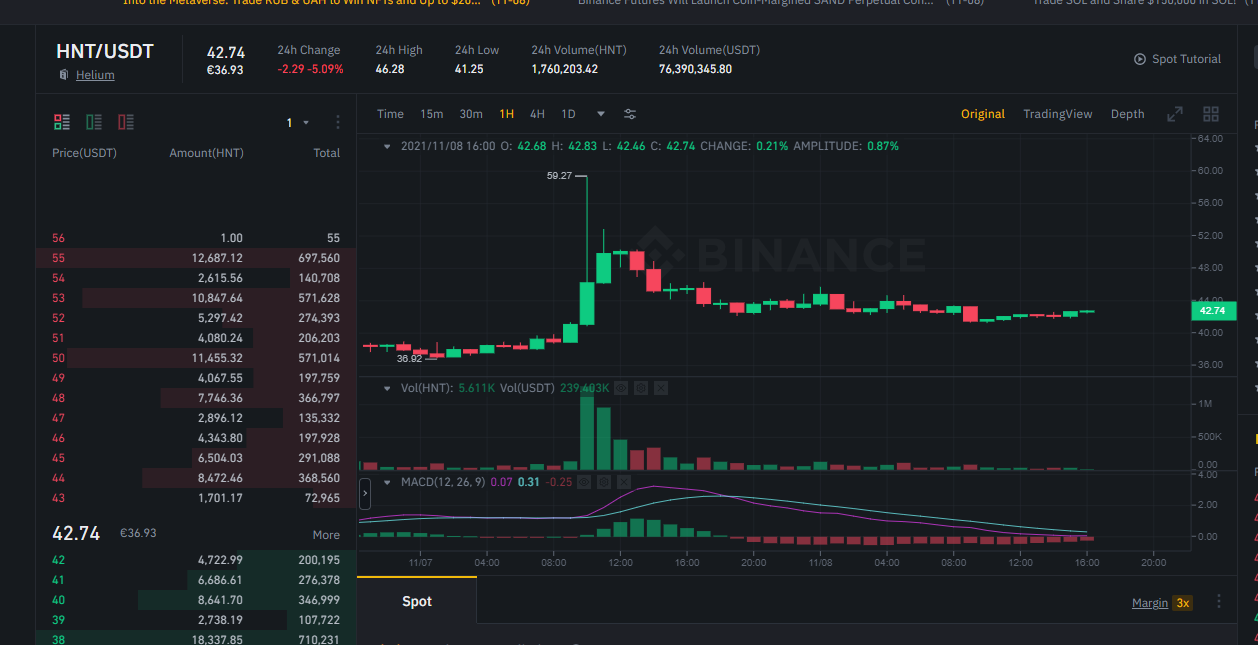Open order book more options menu
The height and width of the screenshot is (645, 1258).
tap(338, 122)
